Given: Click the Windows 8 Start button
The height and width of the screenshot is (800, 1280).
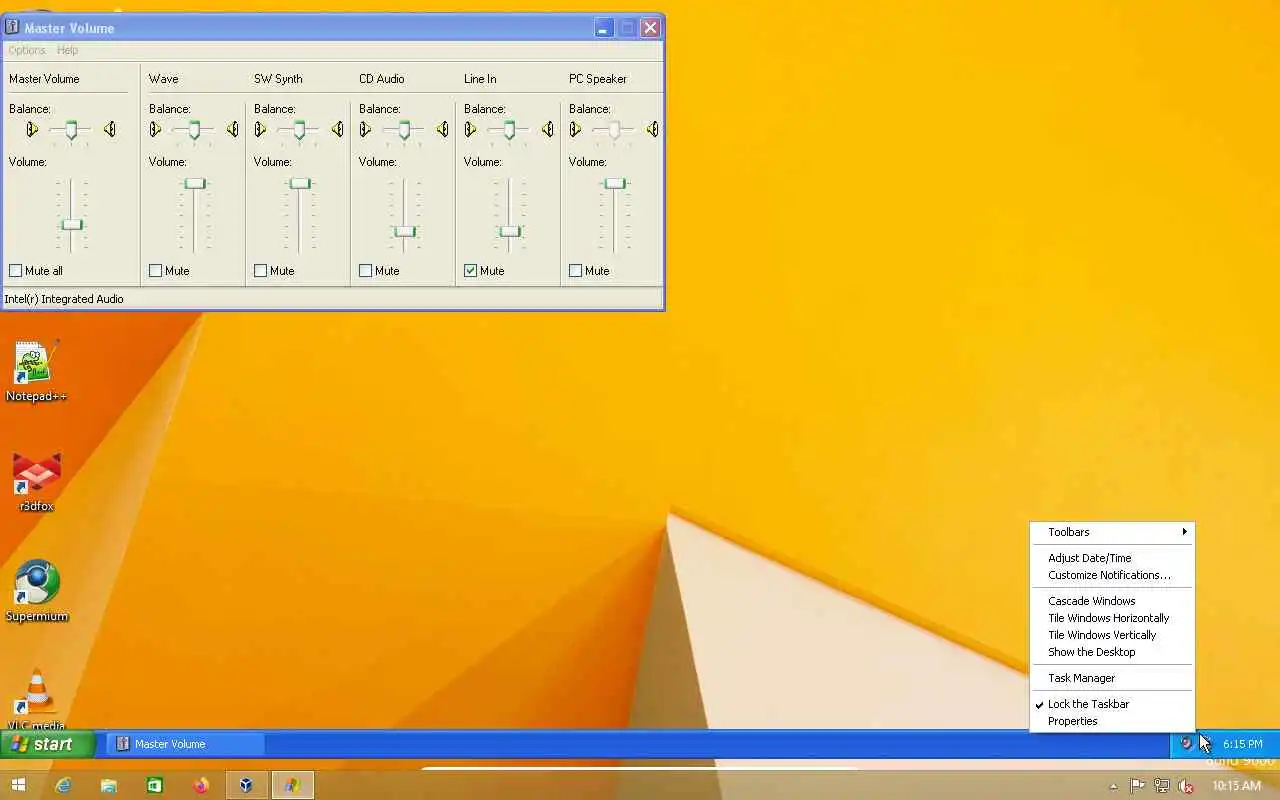Looking at the screenshot, I should (18, 785).
